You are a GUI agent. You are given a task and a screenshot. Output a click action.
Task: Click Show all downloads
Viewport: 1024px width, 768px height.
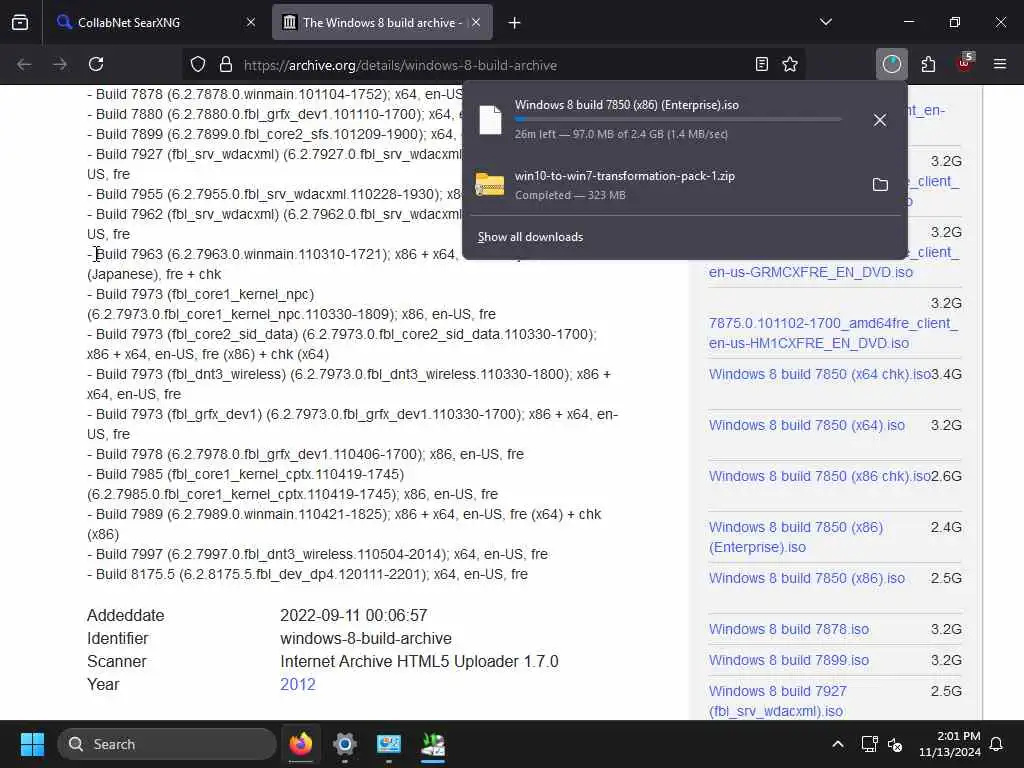tap(530, 237)
